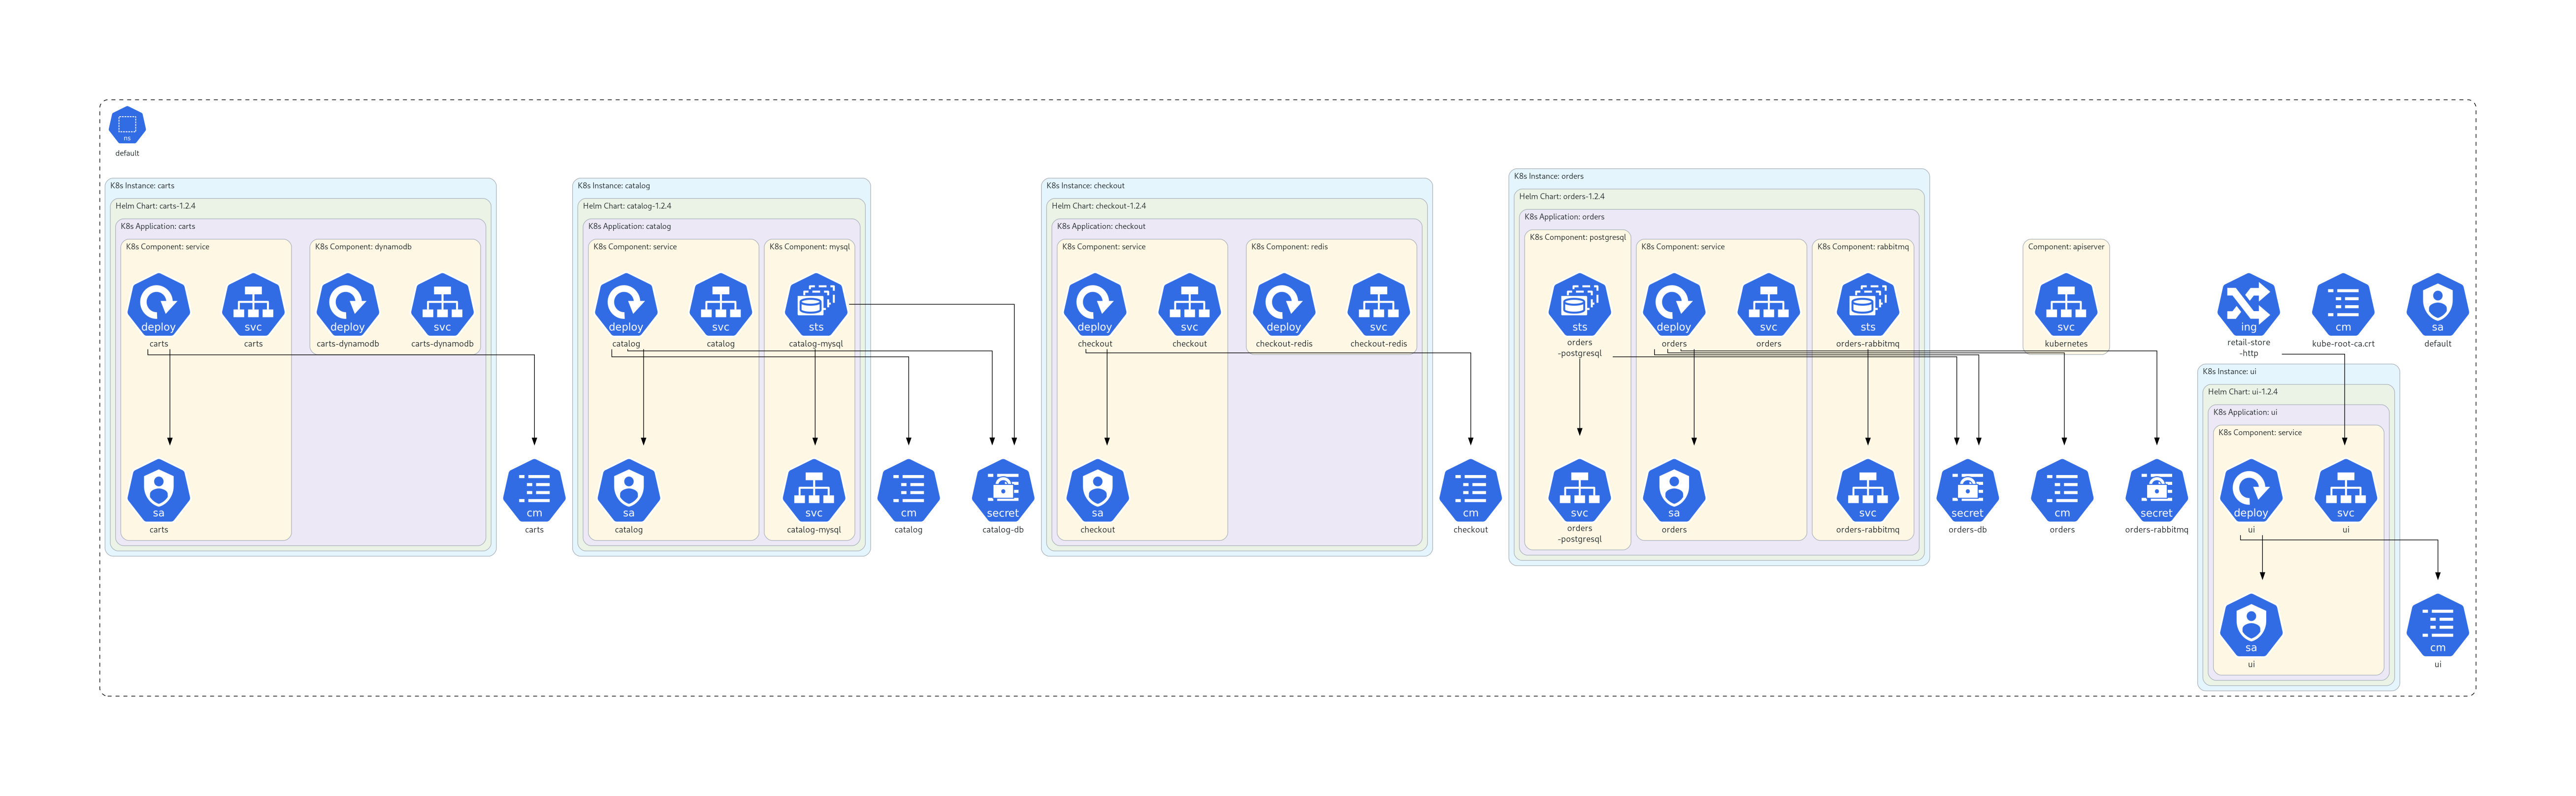Image resolution: width=2576 pixels, height=796 pixels.
Task: Select the 'K8s Component: redis' group label
Action: tap(1289, 247)
